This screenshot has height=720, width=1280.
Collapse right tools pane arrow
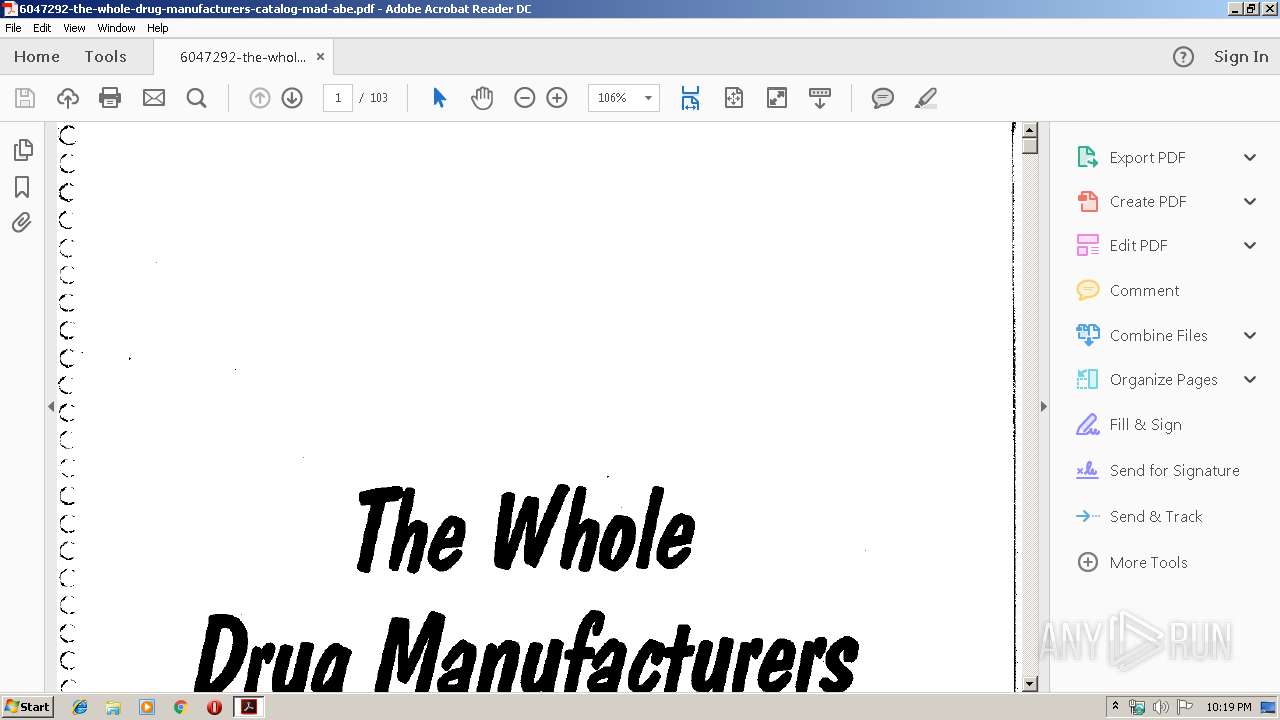coord(1043,406)
